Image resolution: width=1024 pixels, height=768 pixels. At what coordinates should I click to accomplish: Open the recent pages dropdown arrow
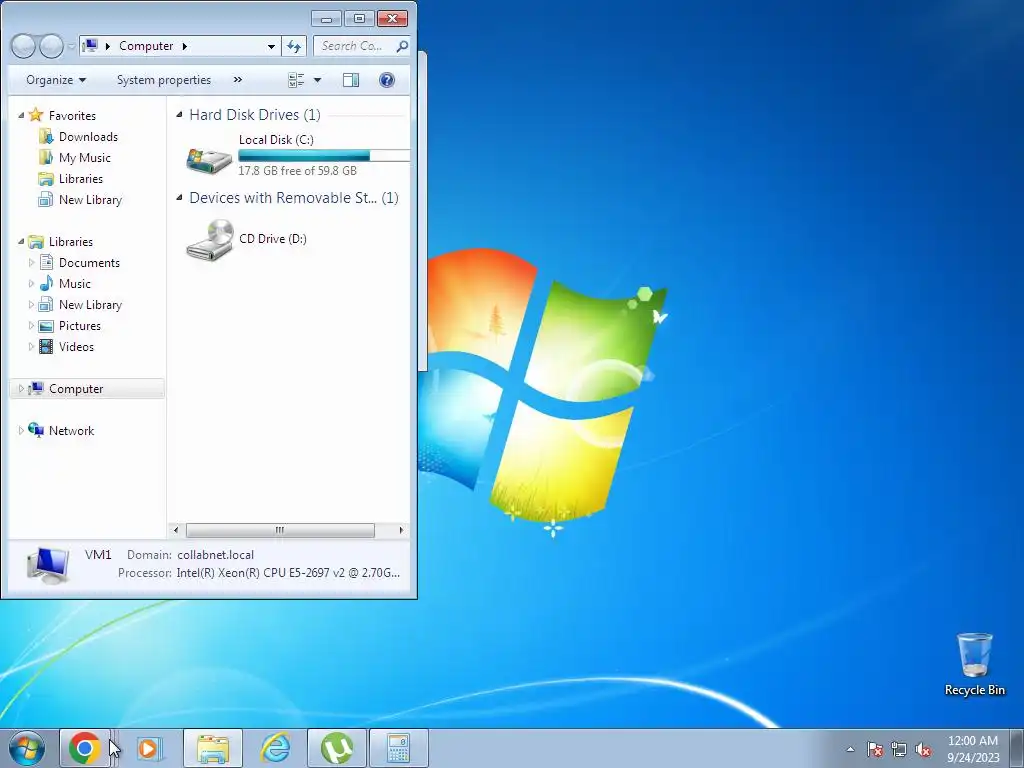coord(71,46)
